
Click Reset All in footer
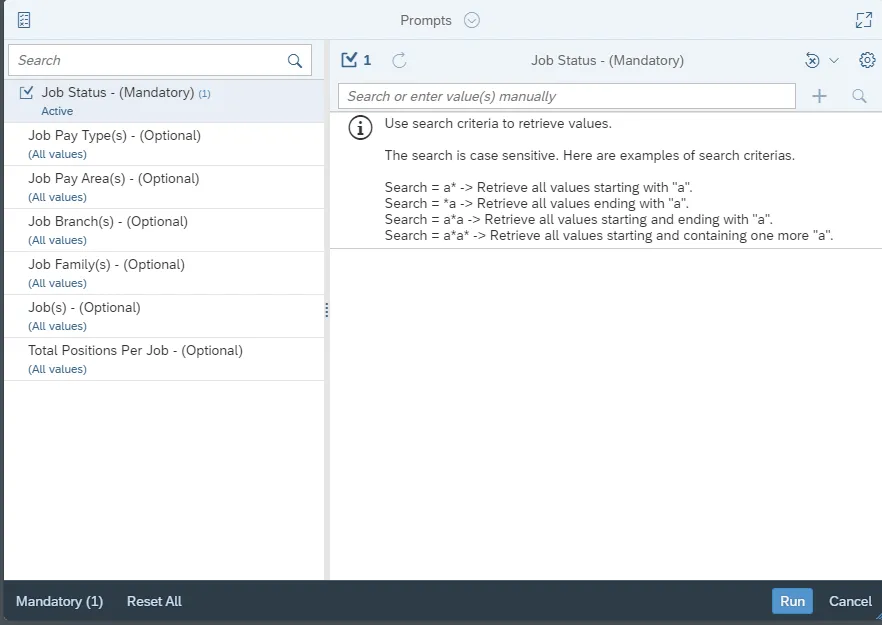(154, 601)
